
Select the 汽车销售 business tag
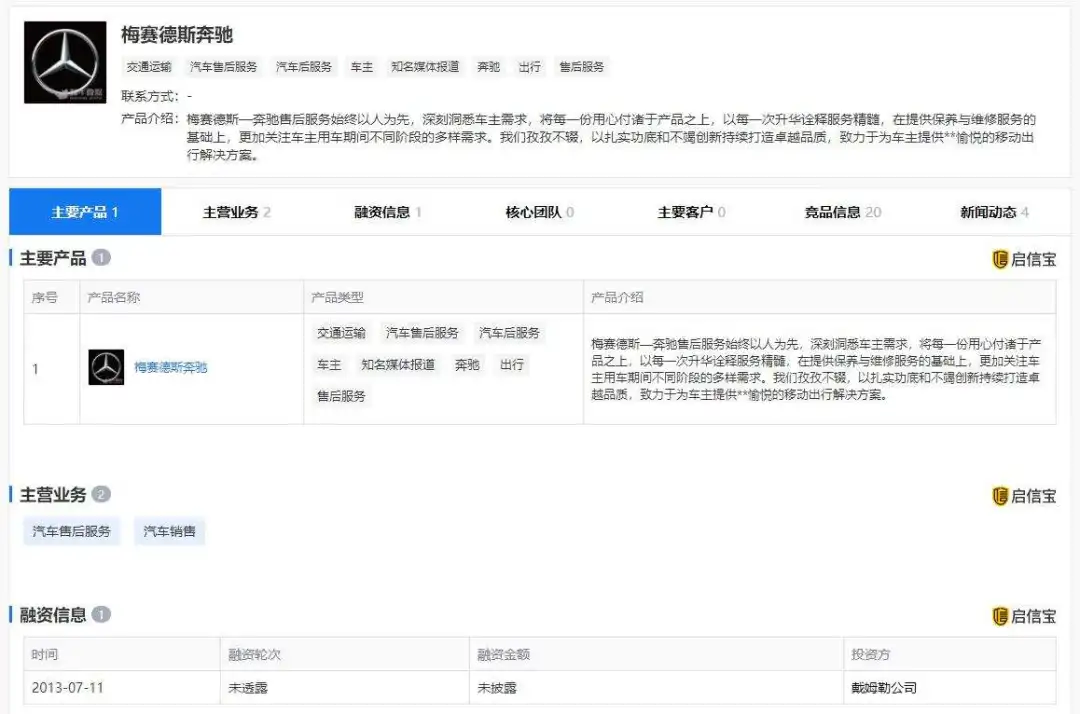tap(169, 532)
